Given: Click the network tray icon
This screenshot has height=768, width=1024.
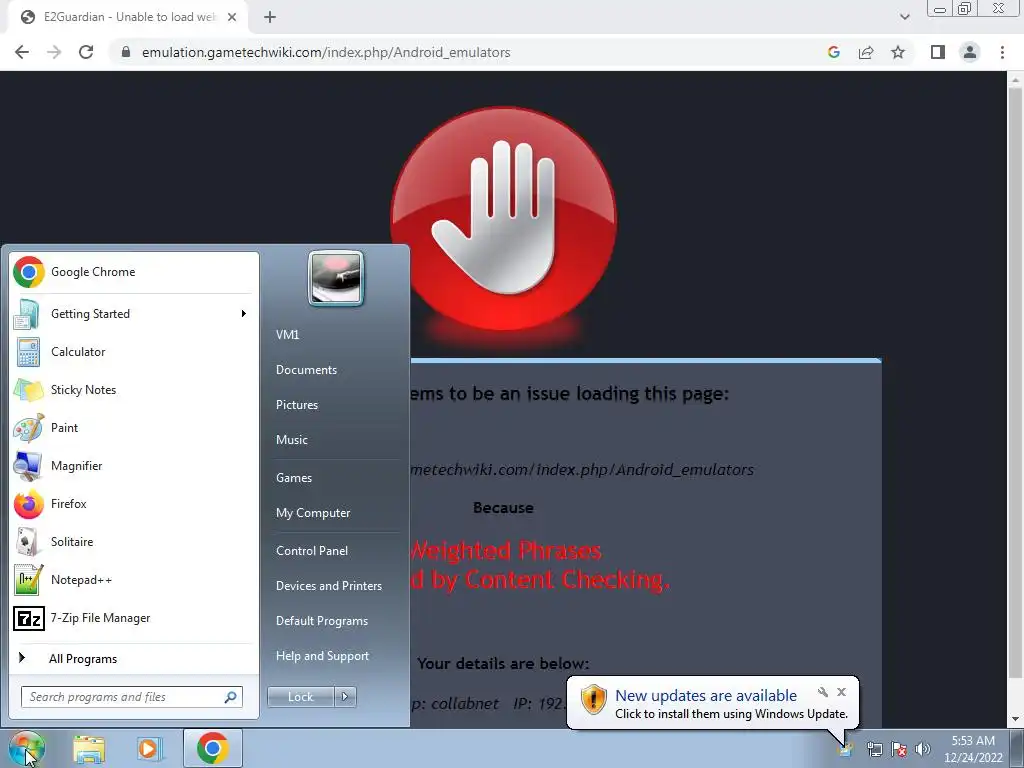Looking at the screenshot, I should pos(874,749).
